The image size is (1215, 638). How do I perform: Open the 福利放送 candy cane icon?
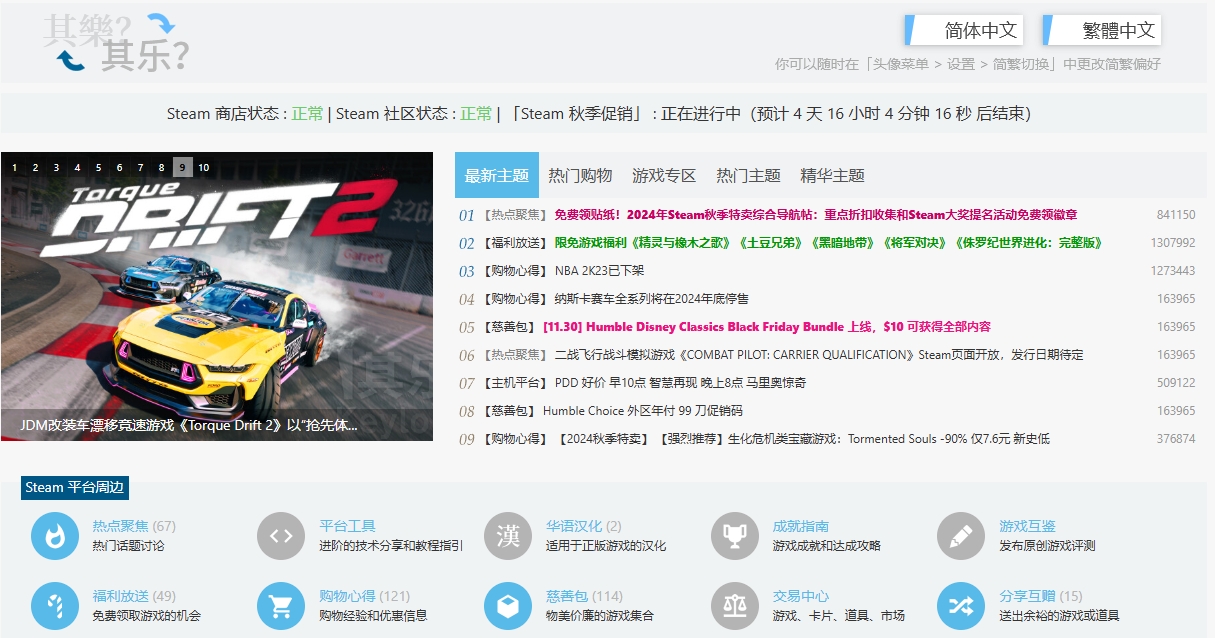(x=55, y=606)
